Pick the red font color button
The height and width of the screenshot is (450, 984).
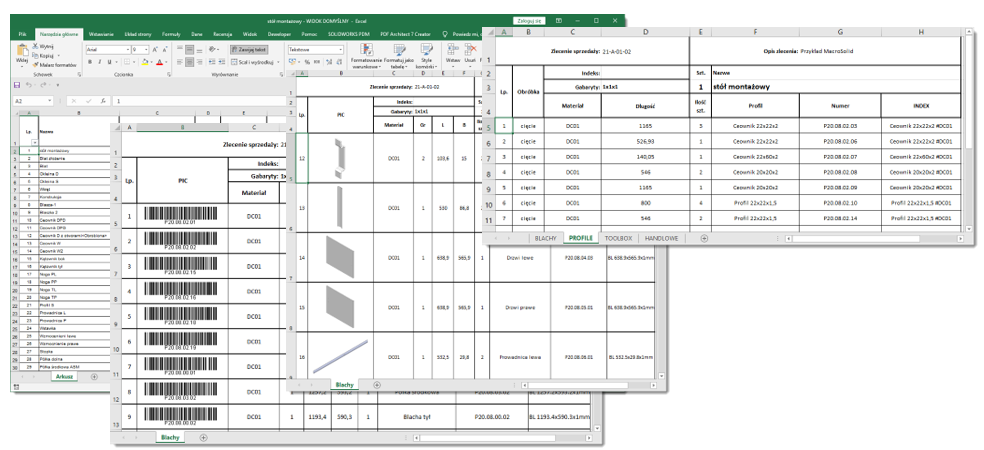[x=159, y=62]
